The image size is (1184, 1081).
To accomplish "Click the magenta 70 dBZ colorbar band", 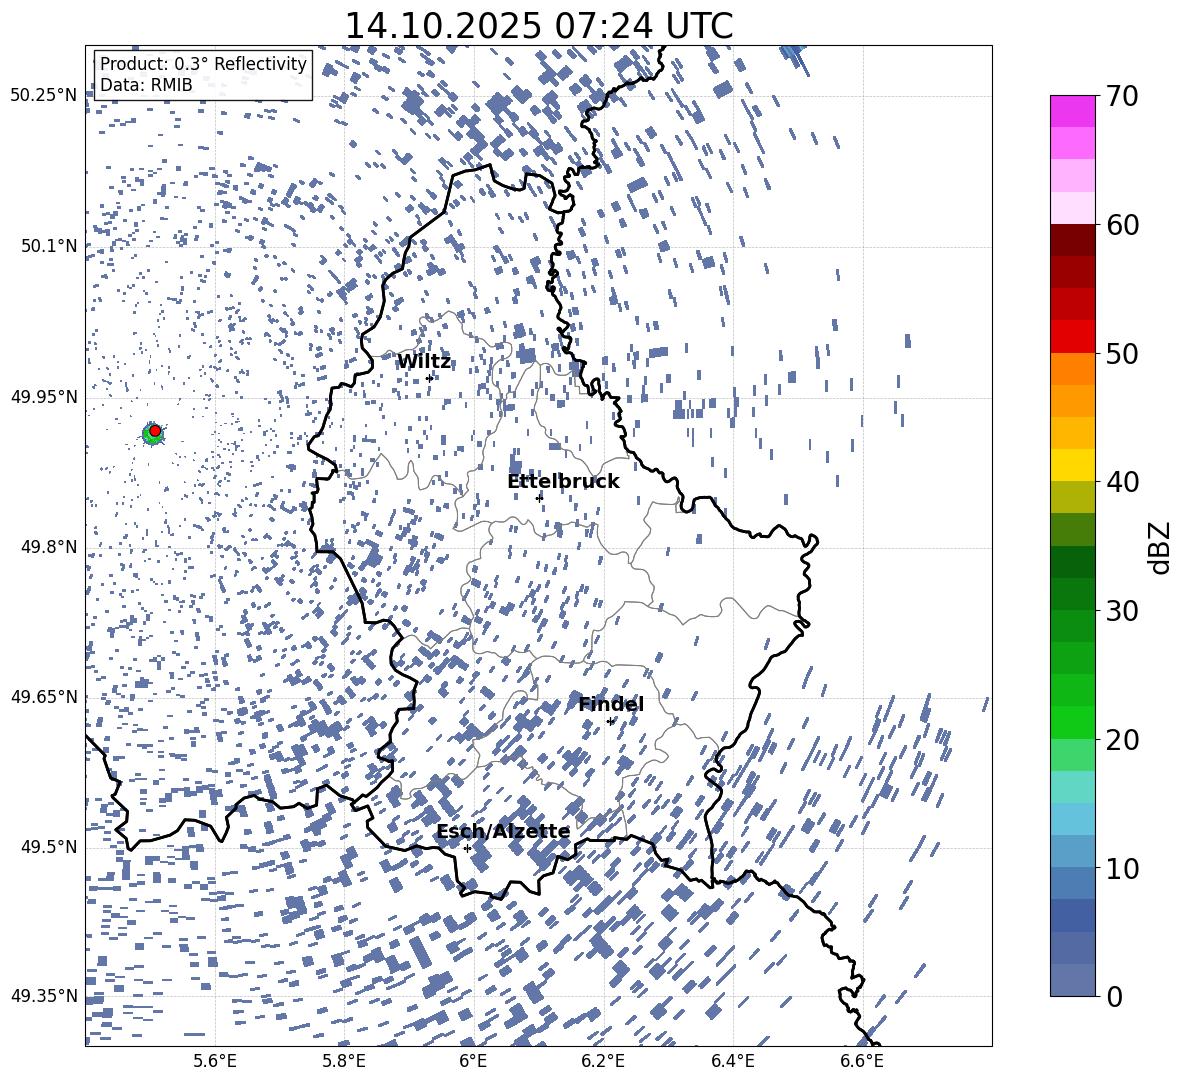I will pyautogui.click(x=1072, y=111).
